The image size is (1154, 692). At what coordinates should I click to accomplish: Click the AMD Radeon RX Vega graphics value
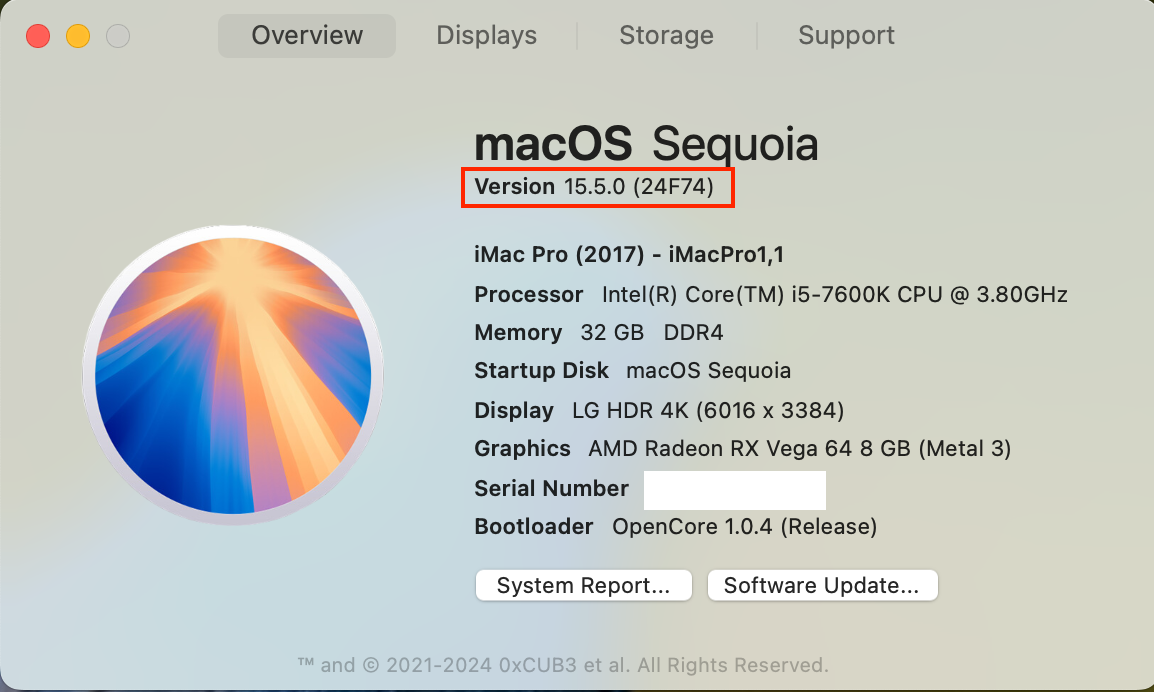(799, 449)
